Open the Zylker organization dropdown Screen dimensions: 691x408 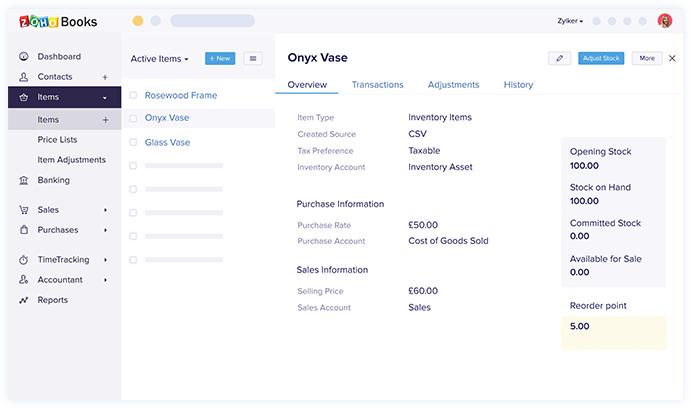570,21
